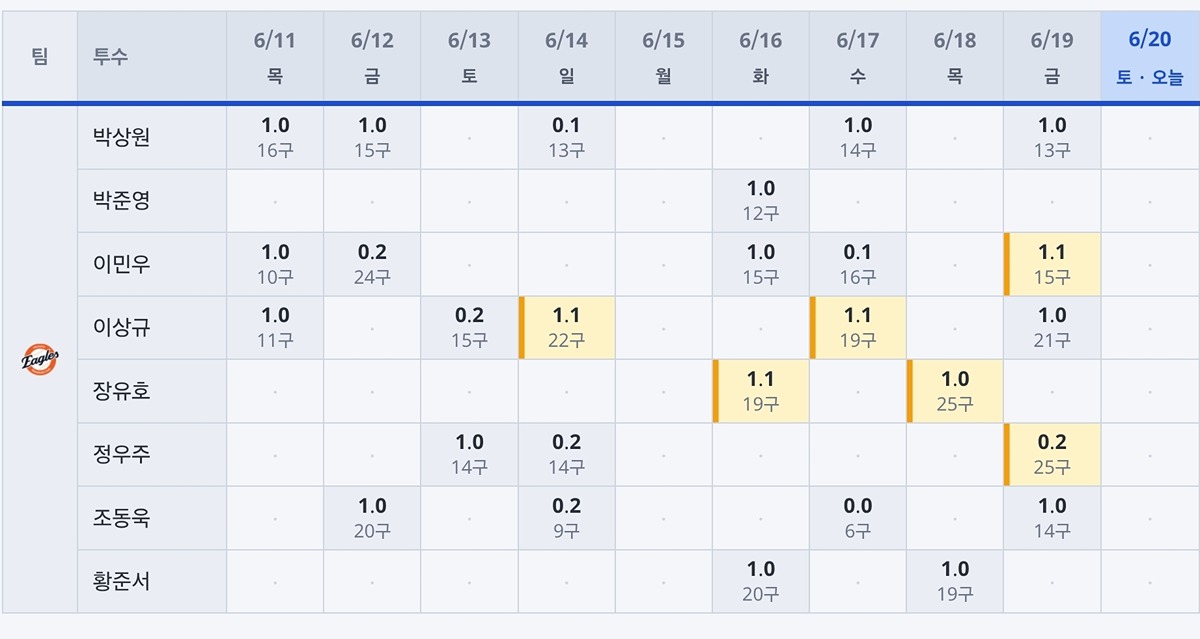
Task: Click 장유호's 6/18 highlighted 25구 cell
Action: [955, 391]
